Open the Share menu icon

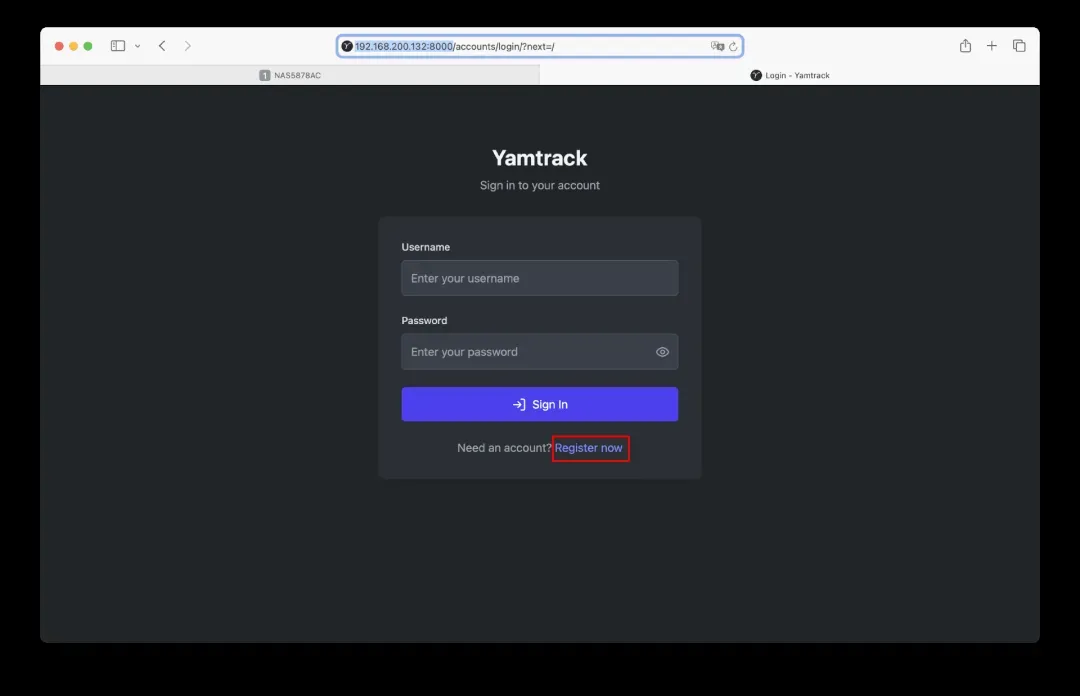pos(965,46)
